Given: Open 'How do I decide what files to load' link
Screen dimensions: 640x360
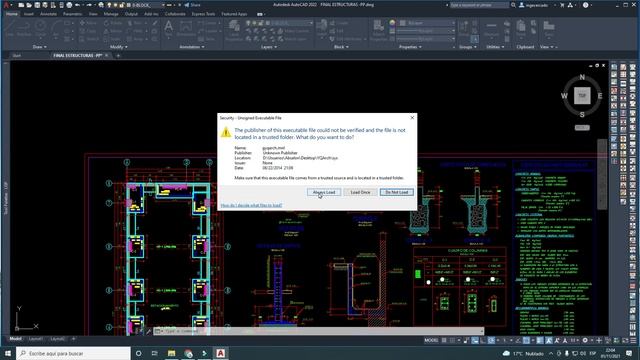Looking at the screenshot, I should (251, 205).
